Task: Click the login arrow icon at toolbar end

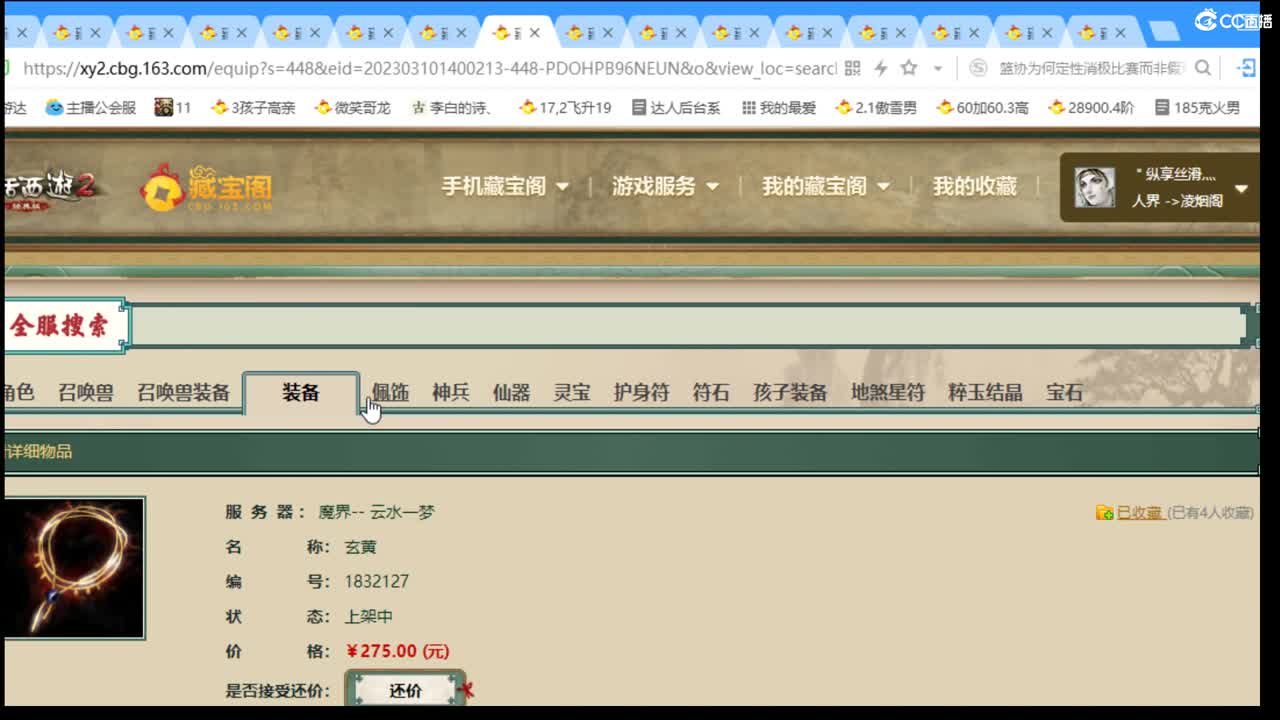Action: tap(1247, 68)
